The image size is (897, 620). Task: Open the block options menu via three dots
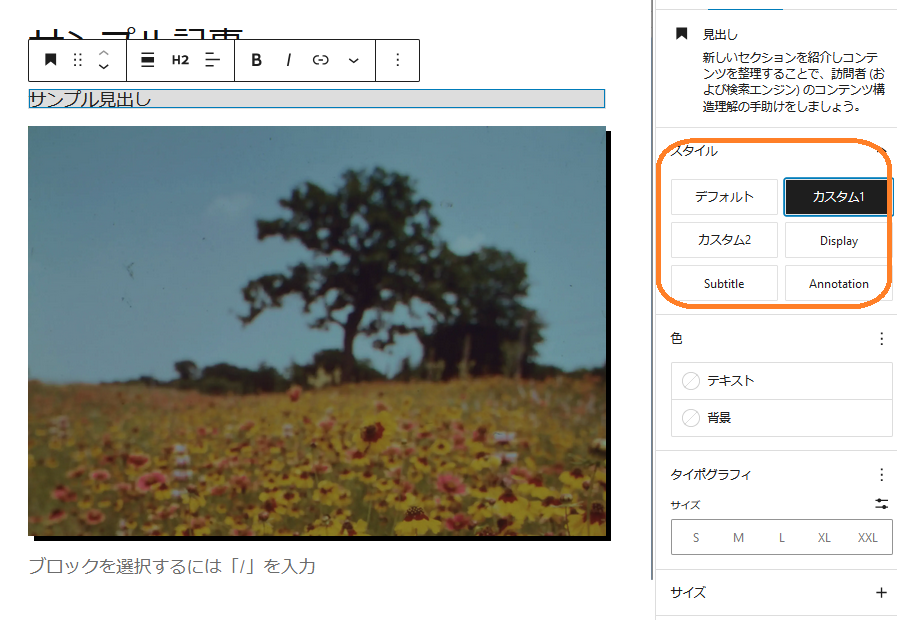click(397, 60)
